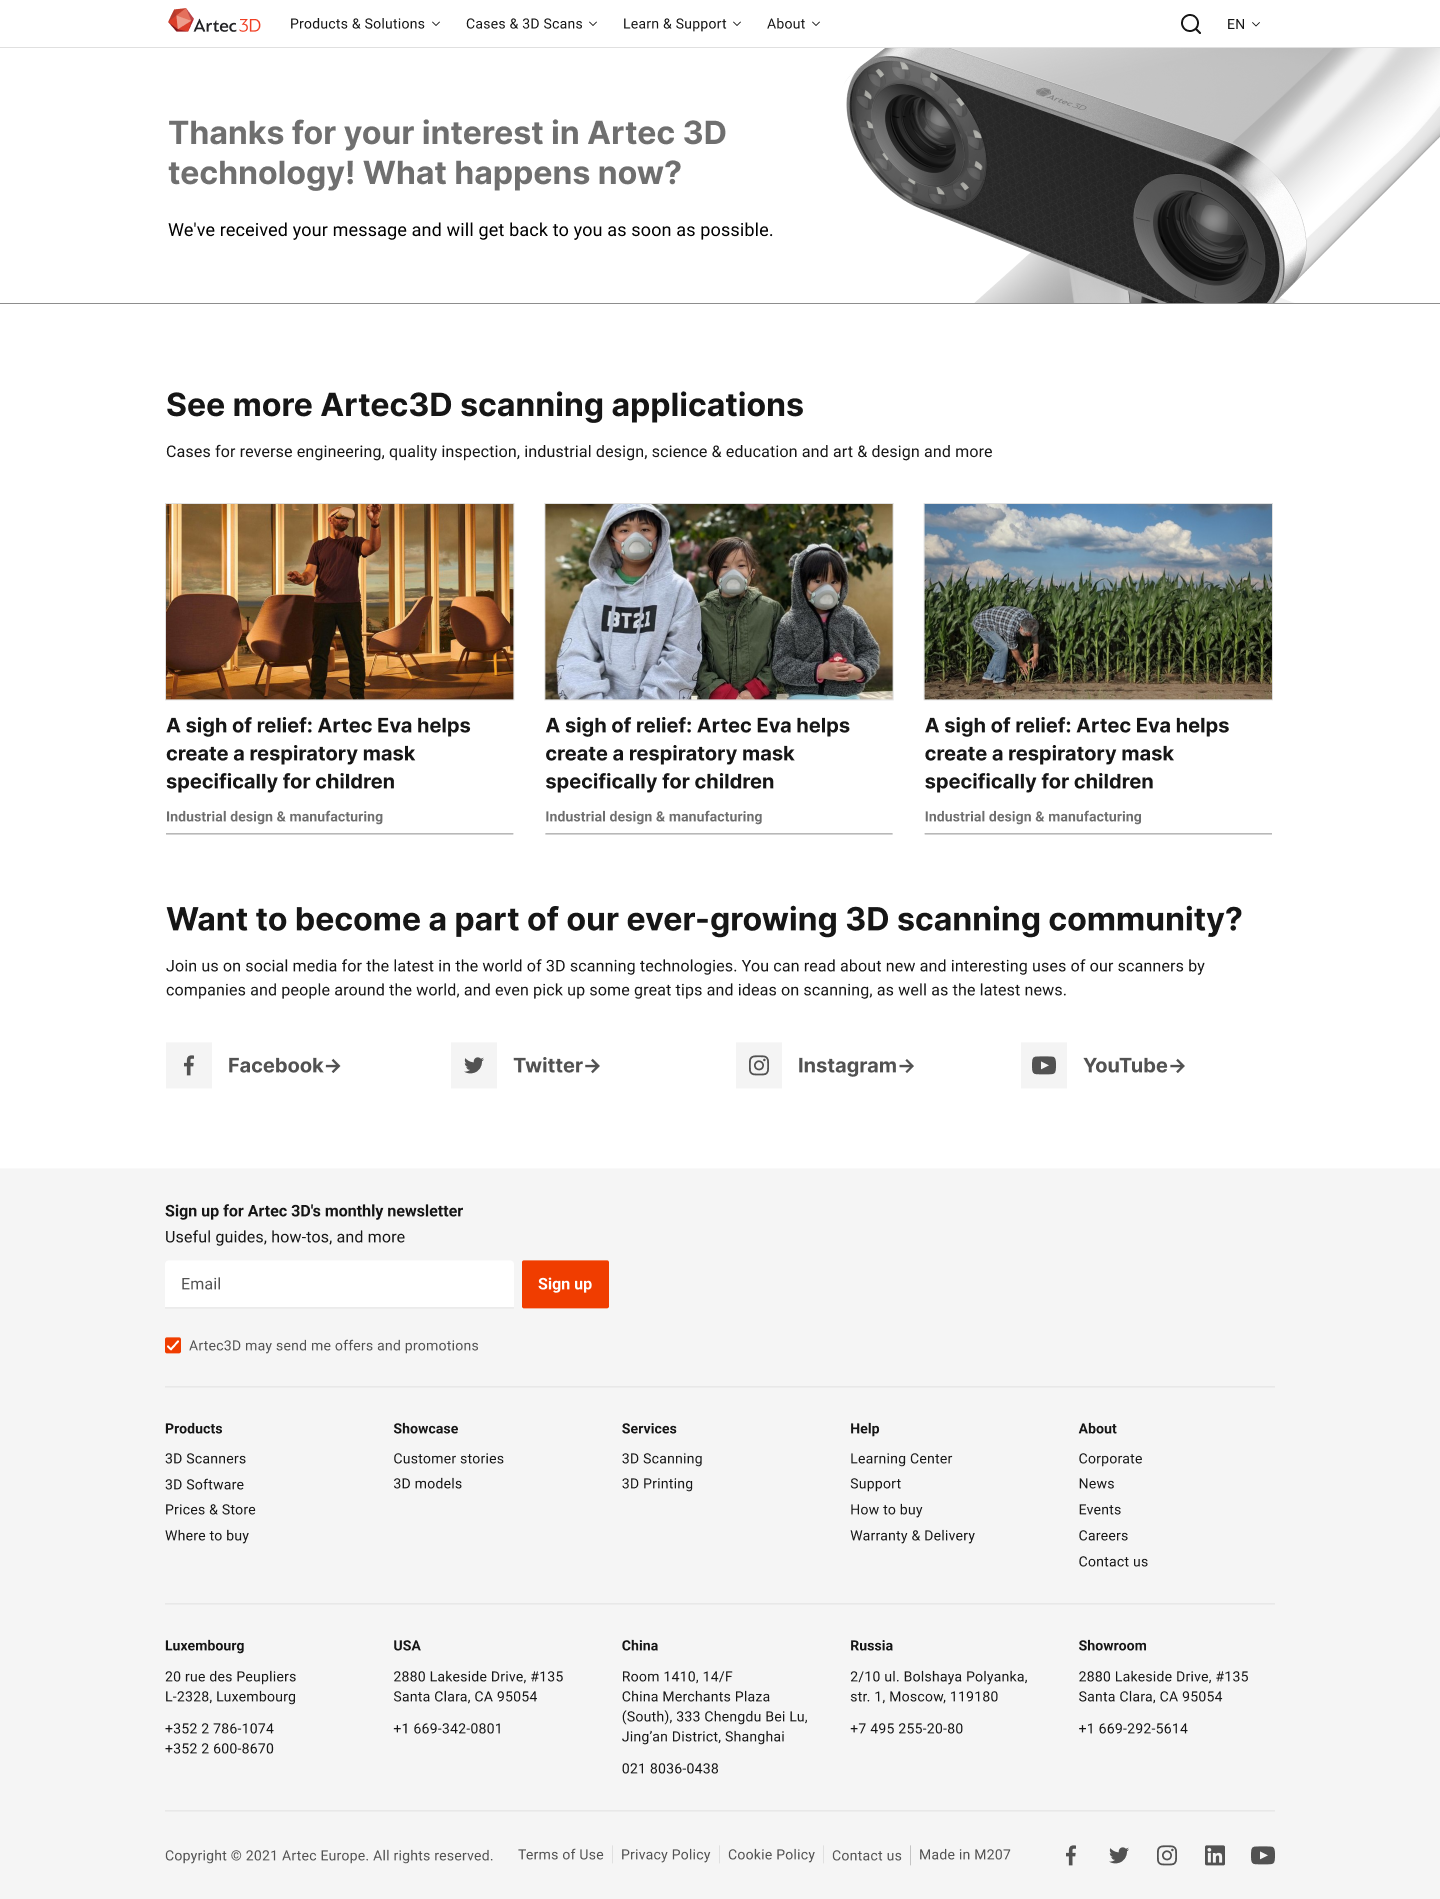Open footer link Careers
1440x1899 pixels.
tap(1103, 1536)
